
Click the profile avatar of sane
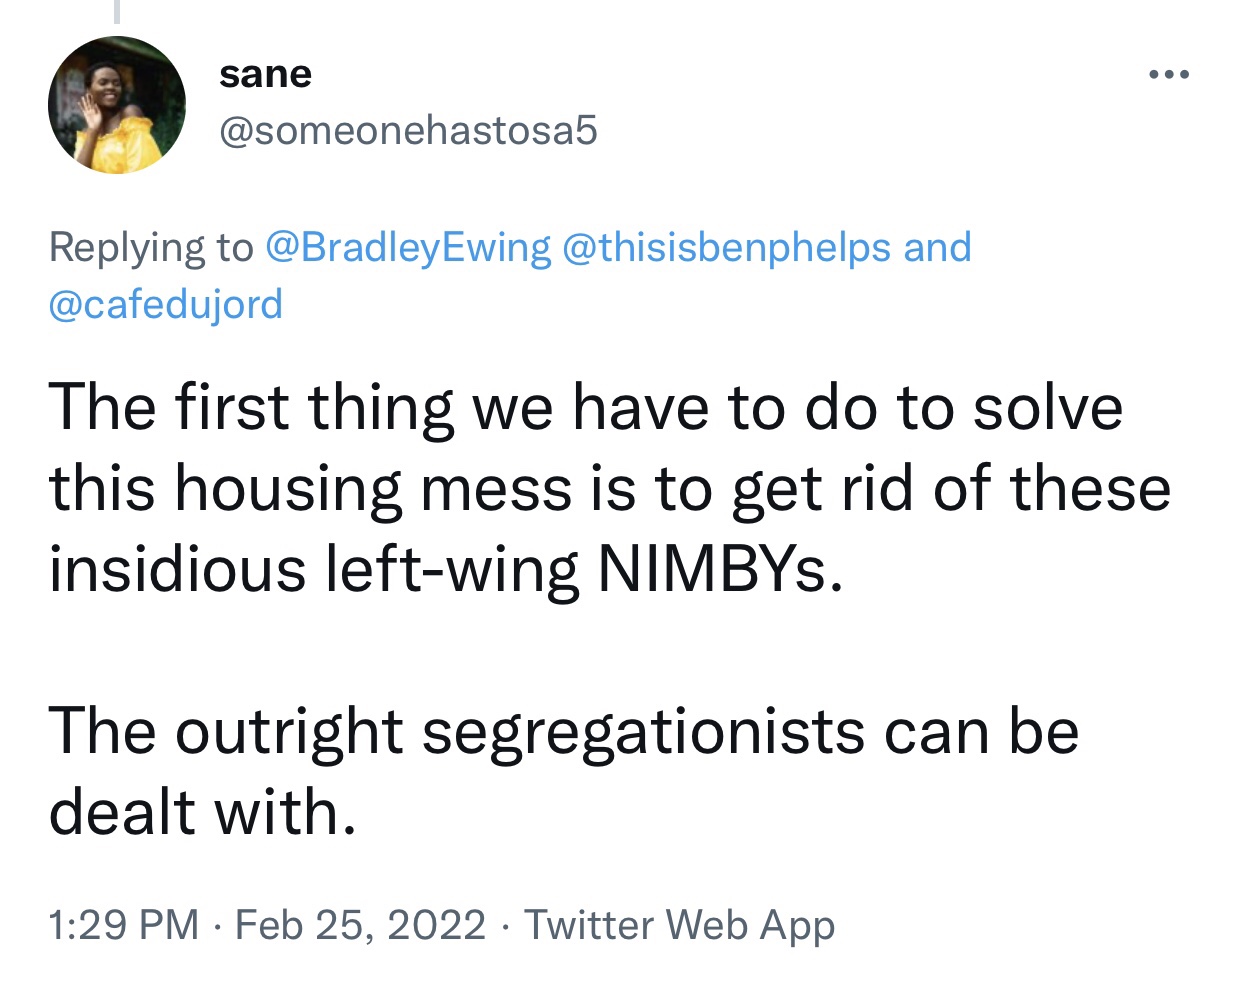[116, 105]
